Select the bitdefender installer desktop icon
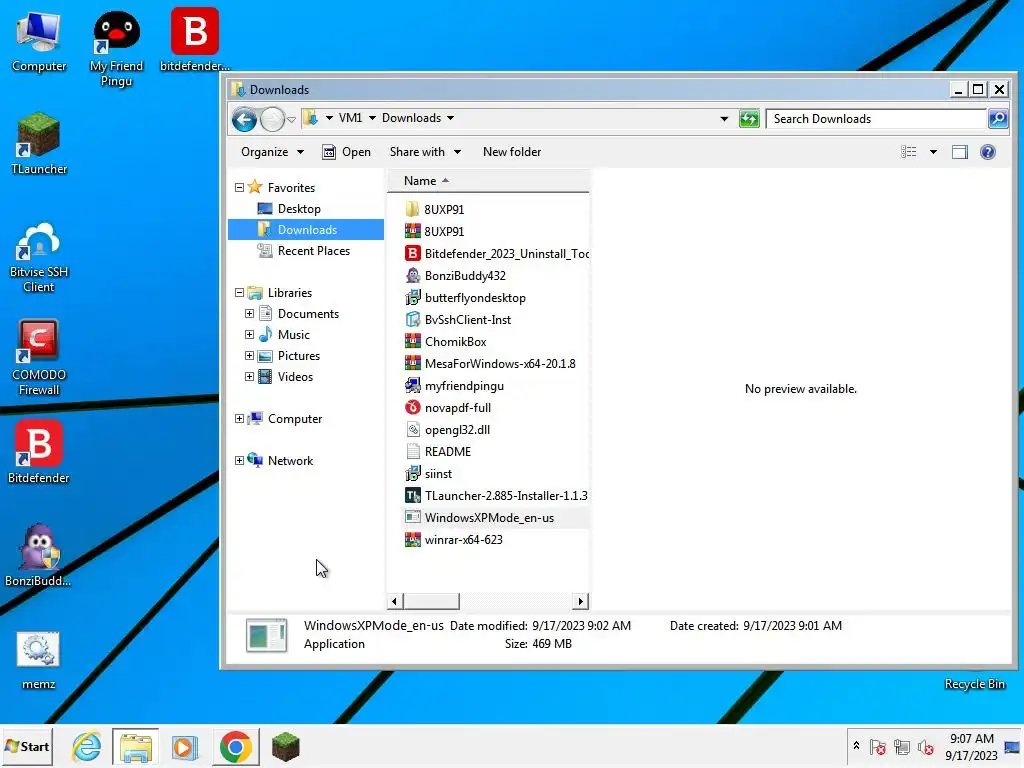The width and height of the screenshot is (1024, 768). (x=195, y=40)
